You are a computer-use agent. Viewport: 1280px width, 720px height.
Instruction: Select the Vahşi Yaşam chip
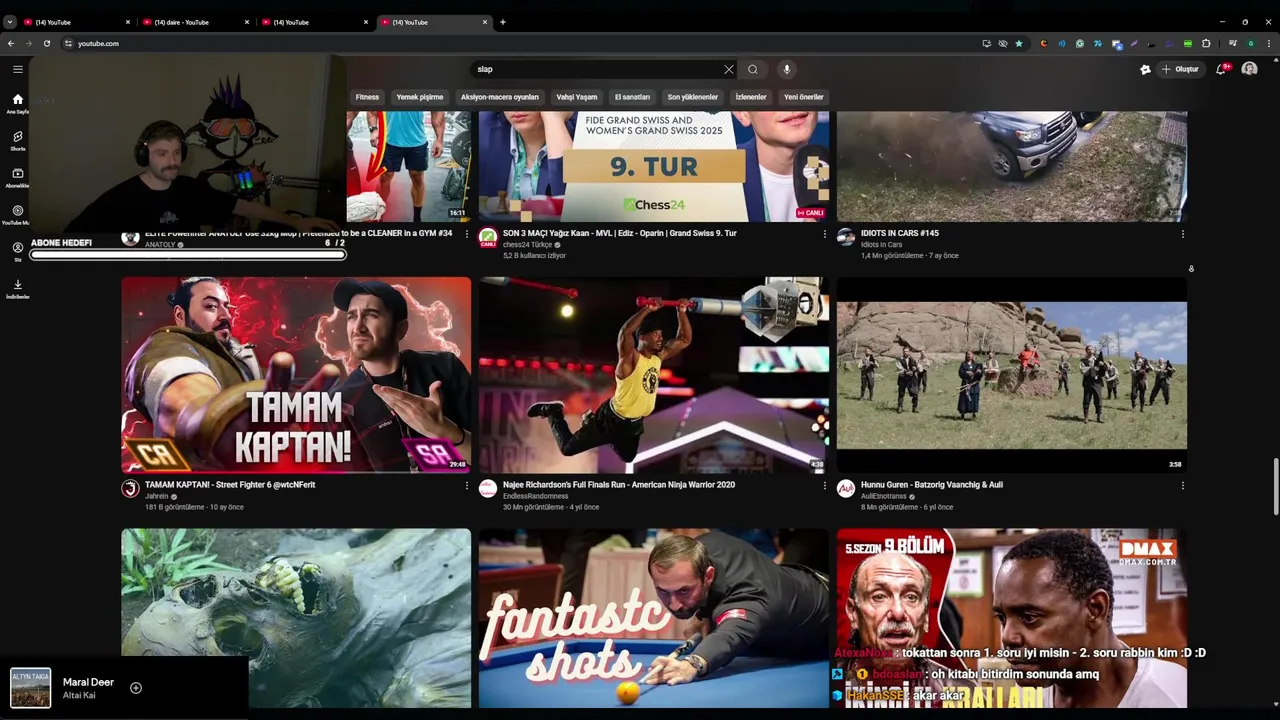[x=577, y=97]
